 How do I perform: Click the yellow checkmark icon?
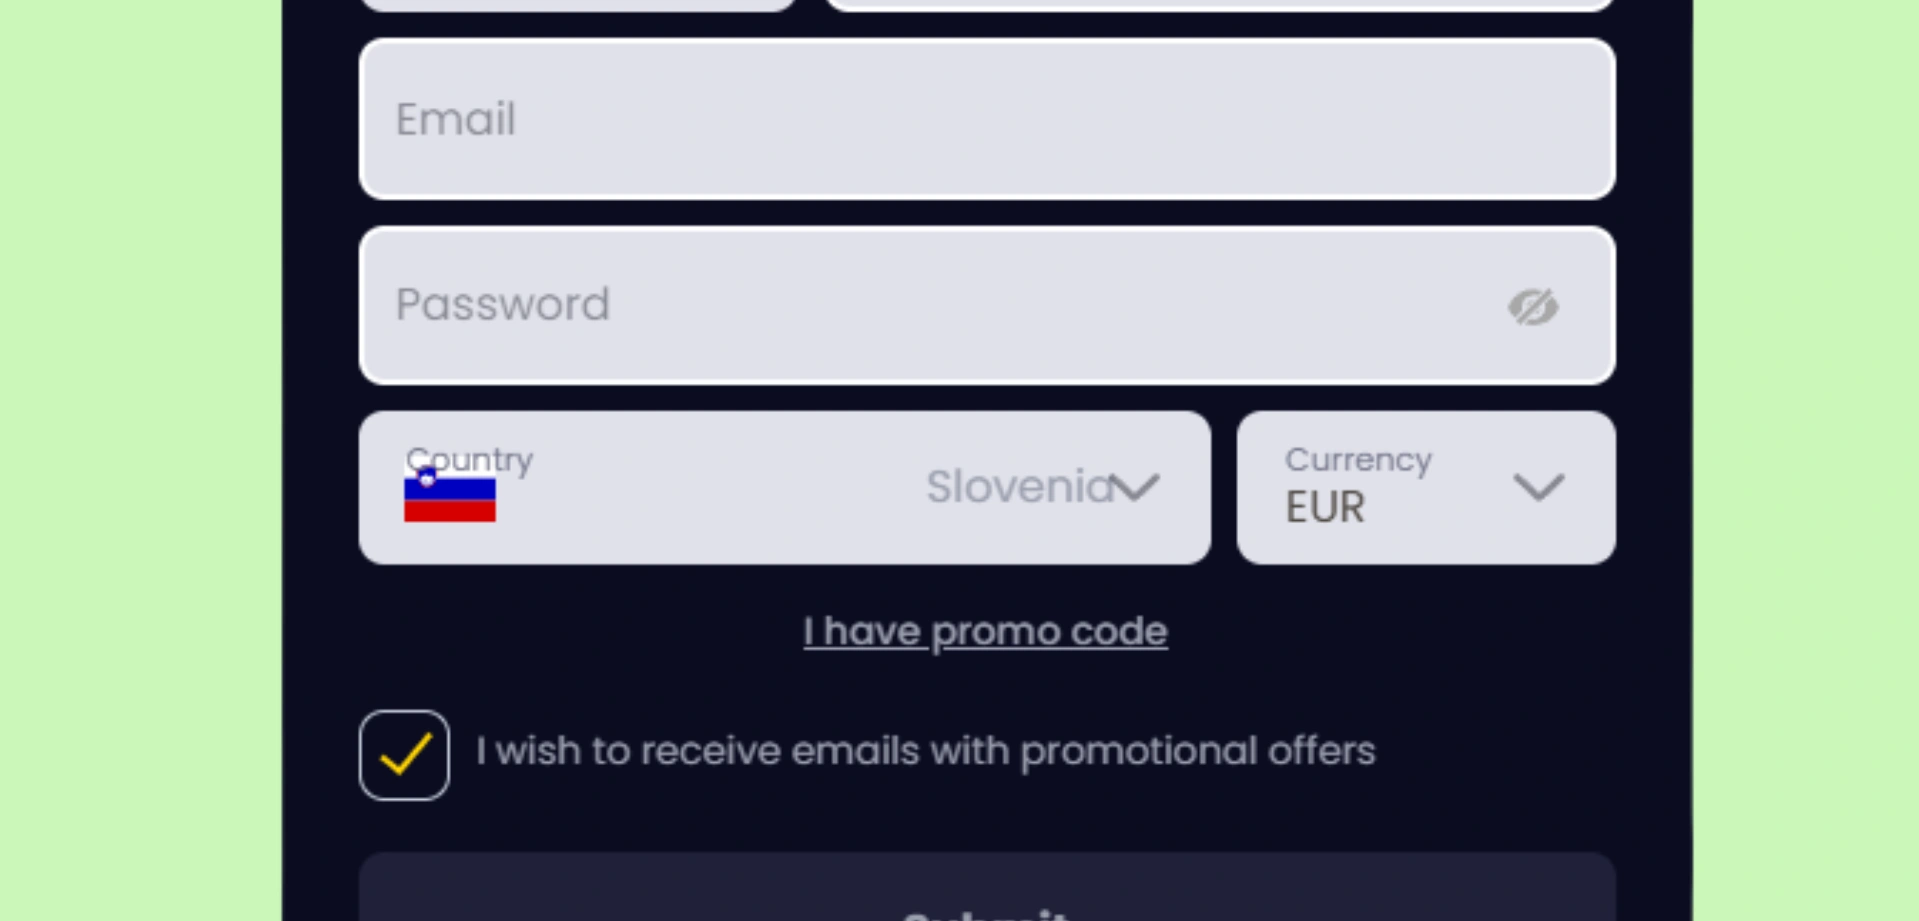406,755
